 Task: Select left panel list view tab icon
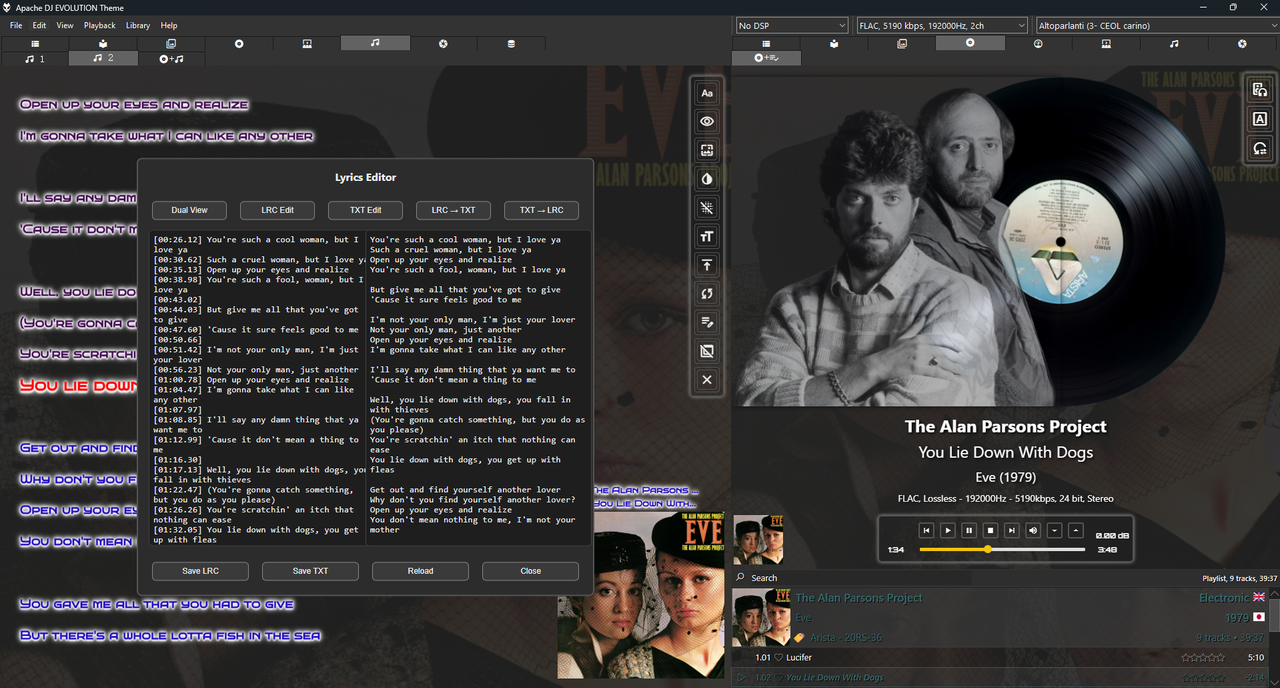point(35,44)
